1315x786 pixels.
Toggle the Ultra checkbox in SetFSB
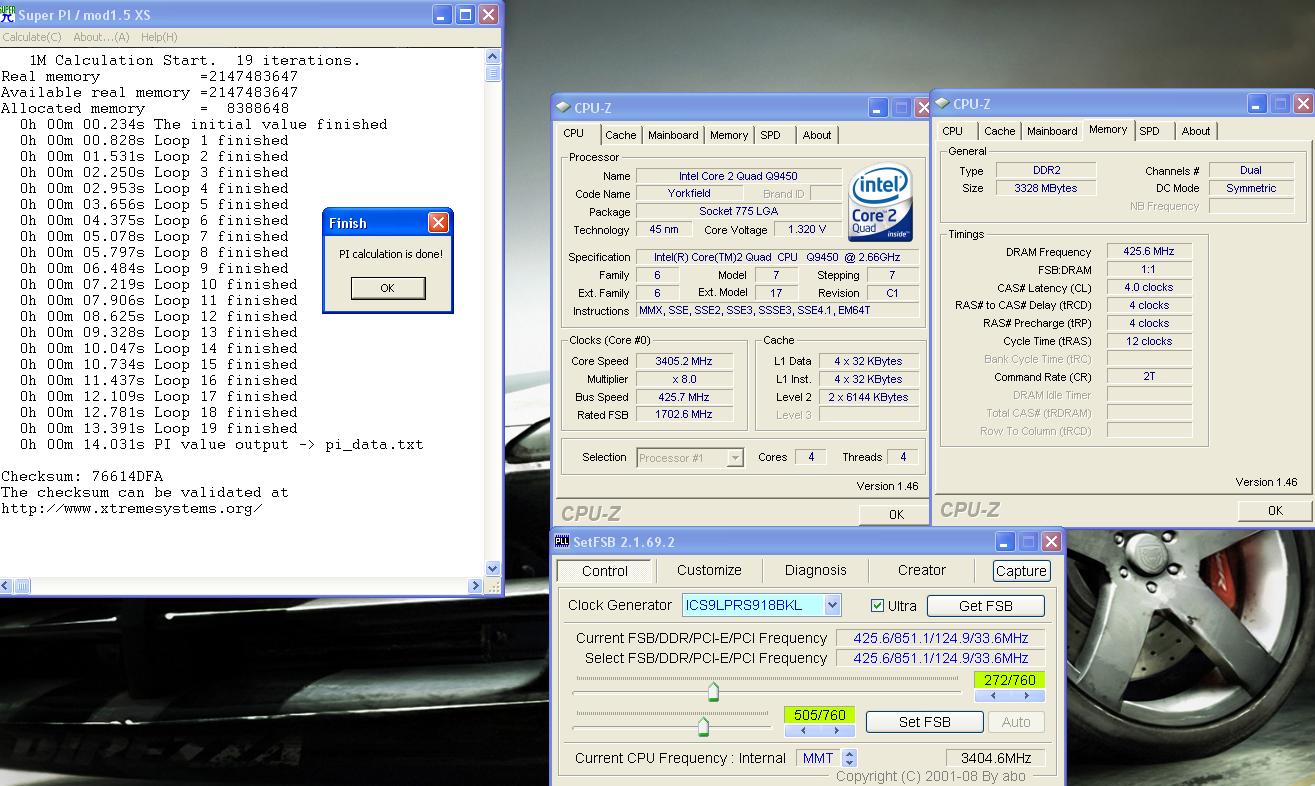pos(877,606)
